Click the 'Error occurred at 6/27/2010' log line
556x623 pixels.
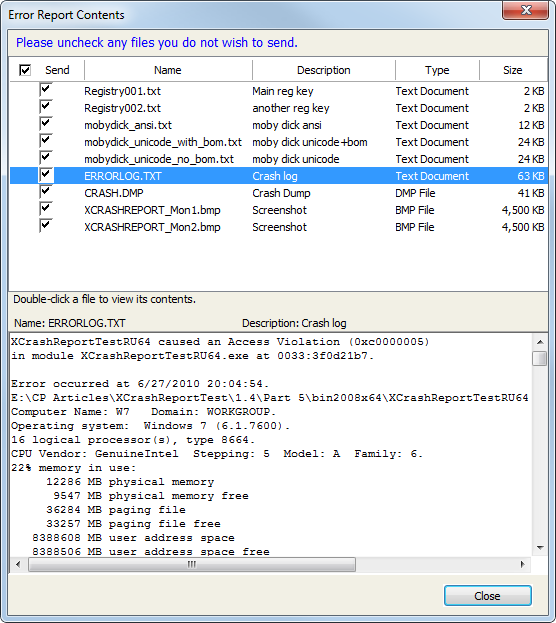[x=140, y=384]
